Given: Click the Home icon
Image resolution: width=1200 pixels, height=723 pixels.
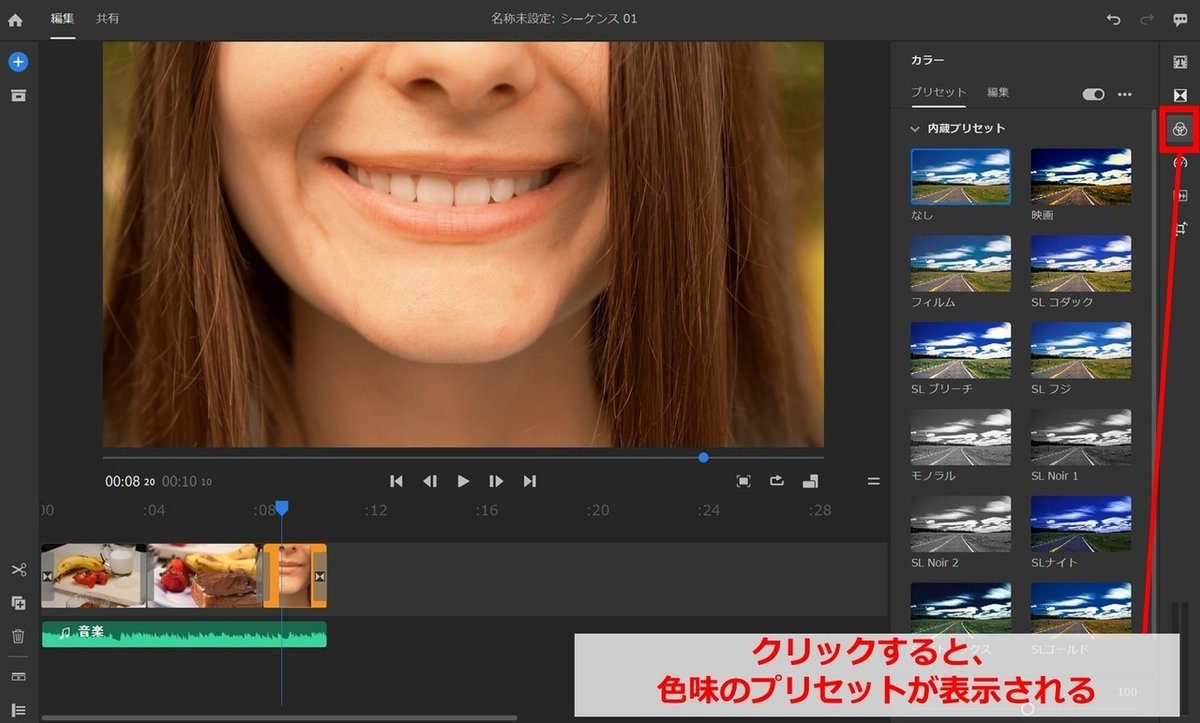Looking at the screenshot, I should pyautogui.click(x=15, y=19).
